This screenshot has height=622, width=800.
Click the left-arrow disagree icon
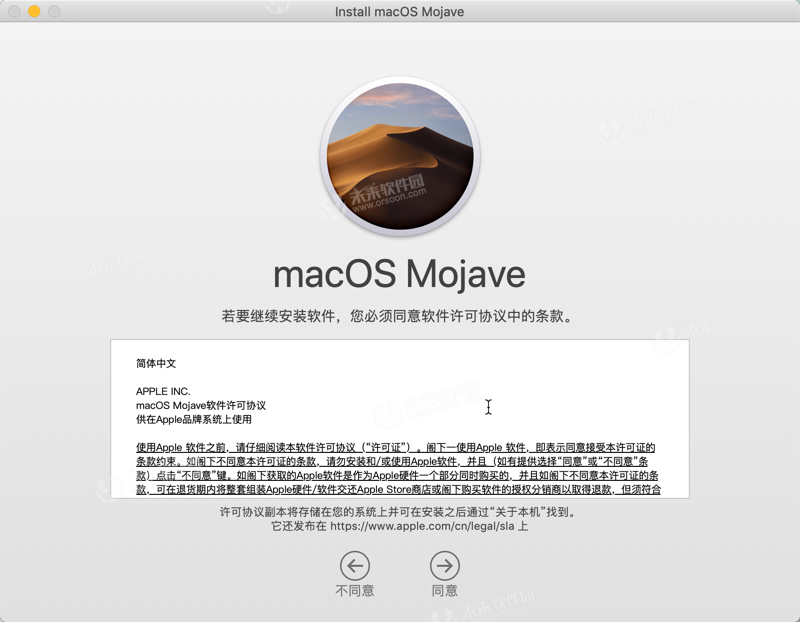coord(355,565)
